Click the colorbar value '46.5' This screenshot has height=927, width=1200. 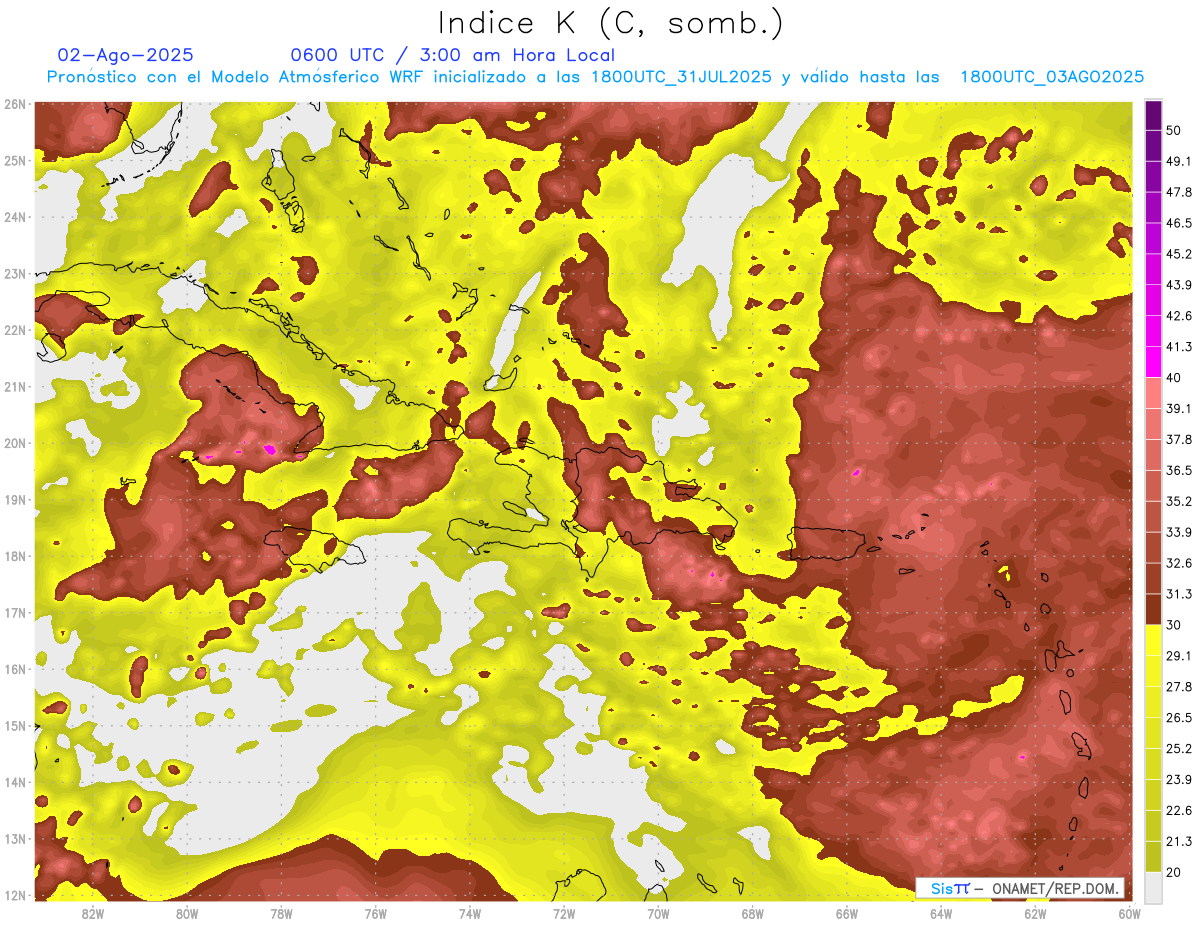click(x=1179, y=224)
